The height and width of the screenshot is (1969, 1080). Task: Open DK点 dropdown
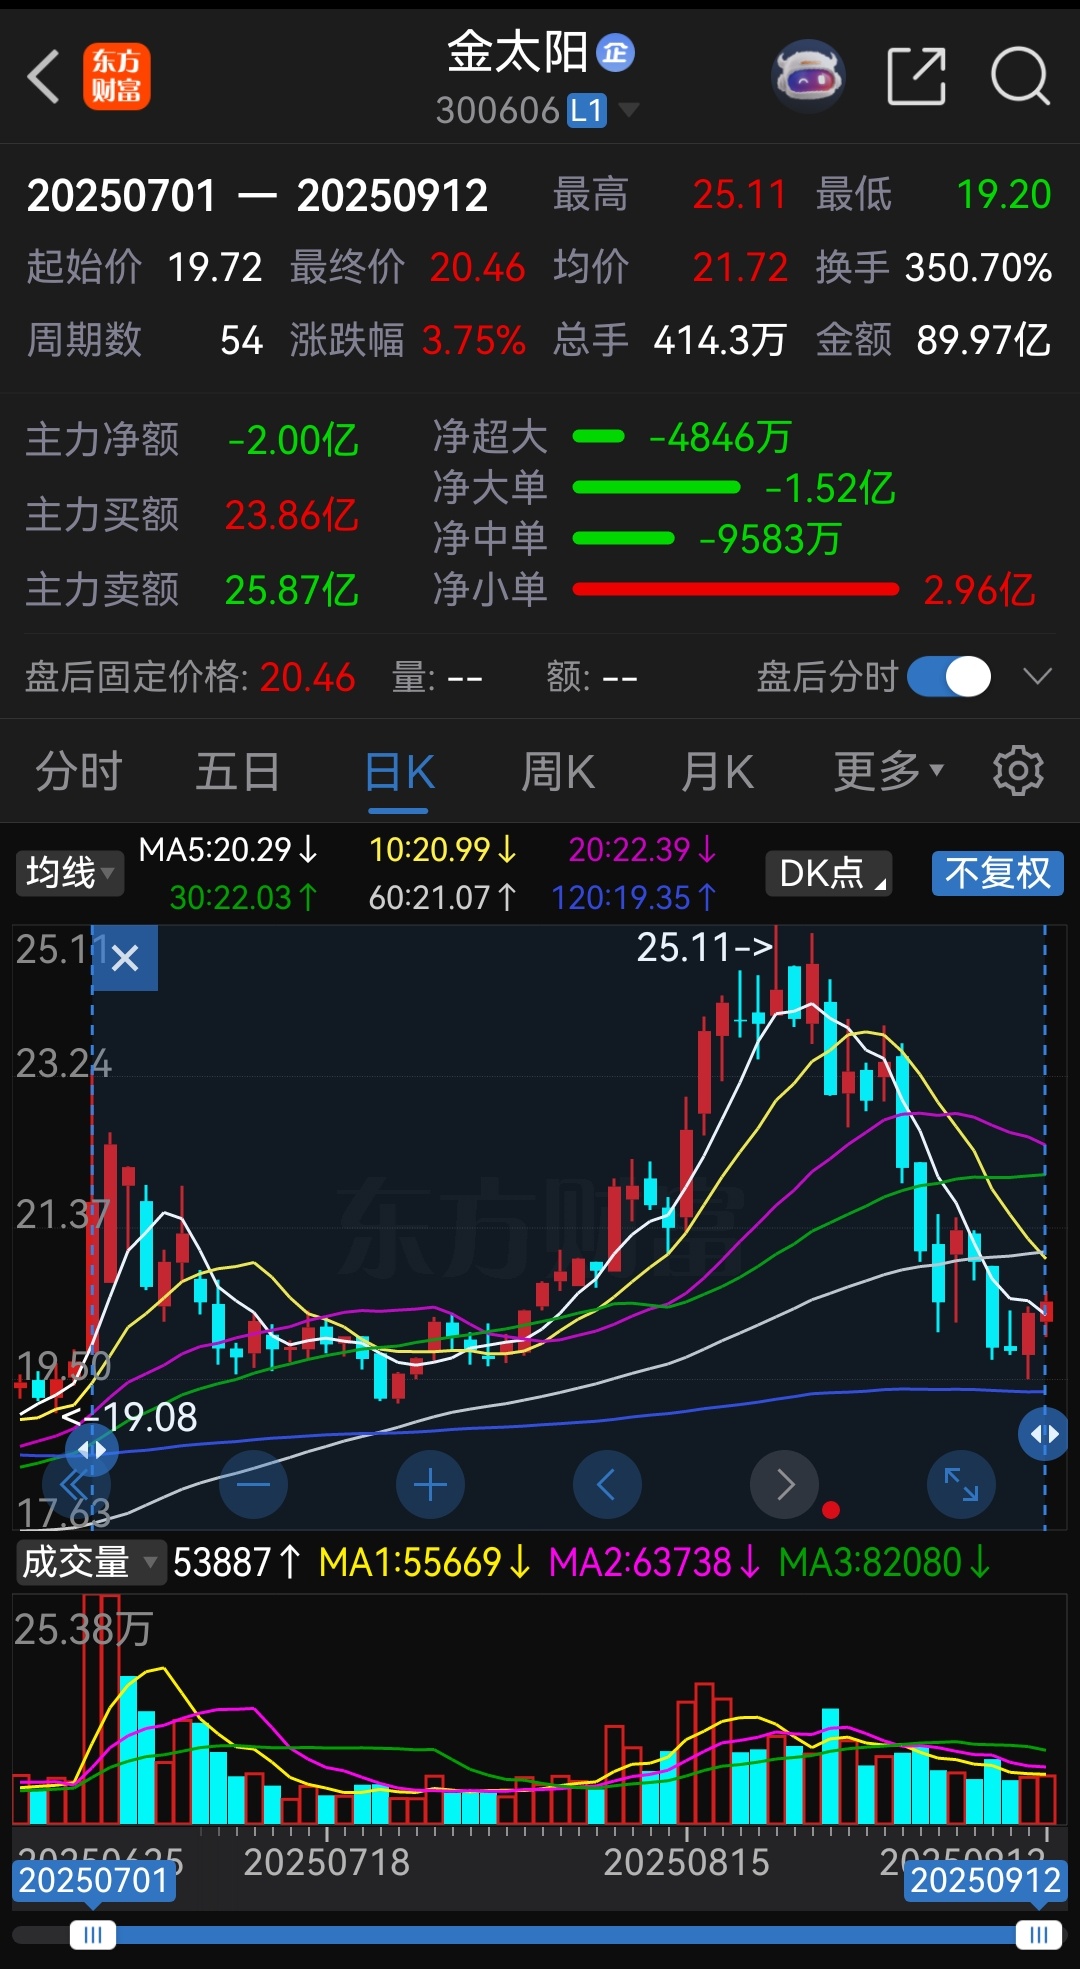click(x=829, y=873)
